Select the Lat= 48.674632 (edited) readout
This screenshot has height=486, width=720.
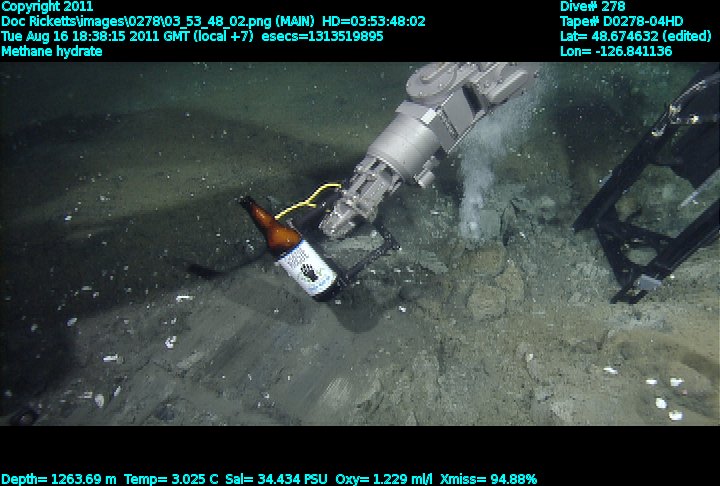click(x=630, y=36)
